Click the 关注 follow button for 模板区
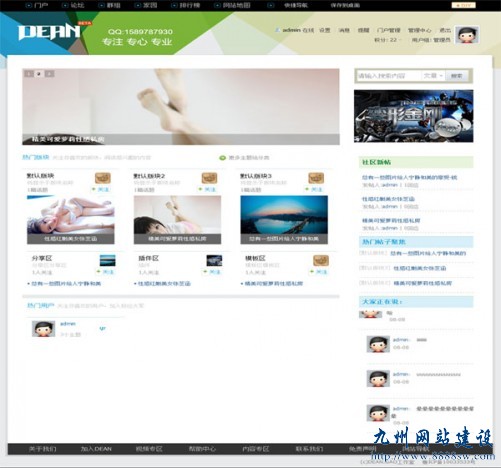 pyautogui.click(x=319, y=272)
